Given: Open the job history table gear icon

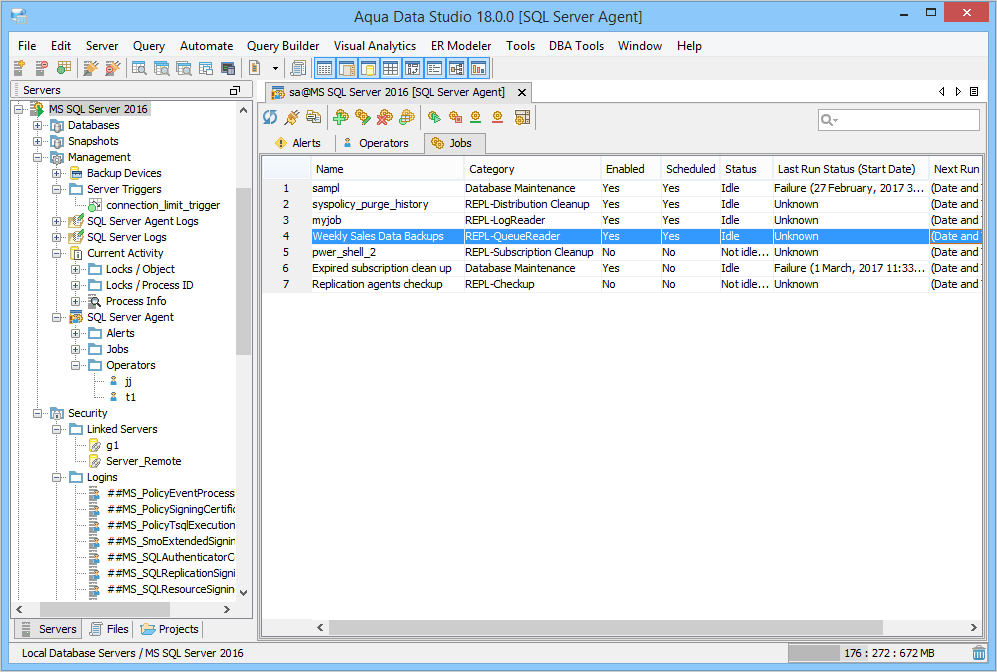Looking at the screenshot, I should pos(522,117).
